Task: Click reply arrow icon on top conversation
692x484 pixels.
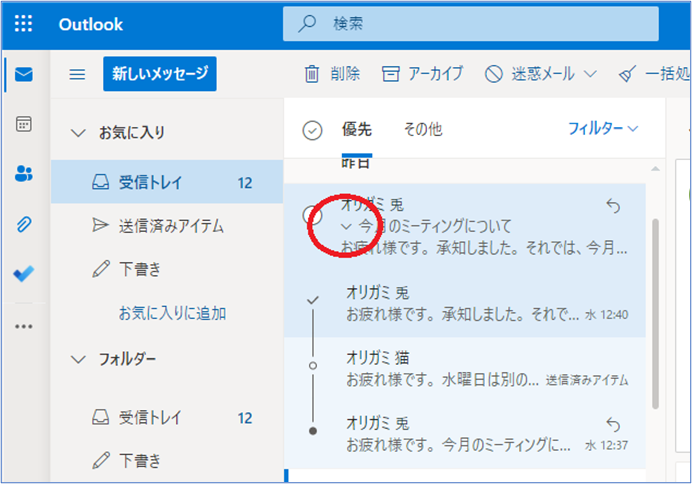Action: click(613, 206)
